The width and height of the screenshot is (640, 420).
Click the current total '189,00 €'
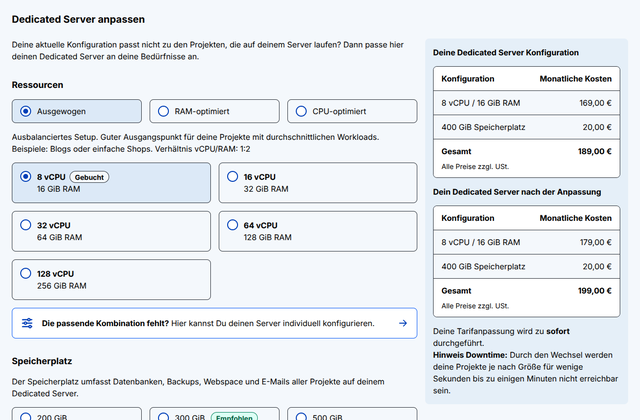pyautogui.click(x=595, y=151)
